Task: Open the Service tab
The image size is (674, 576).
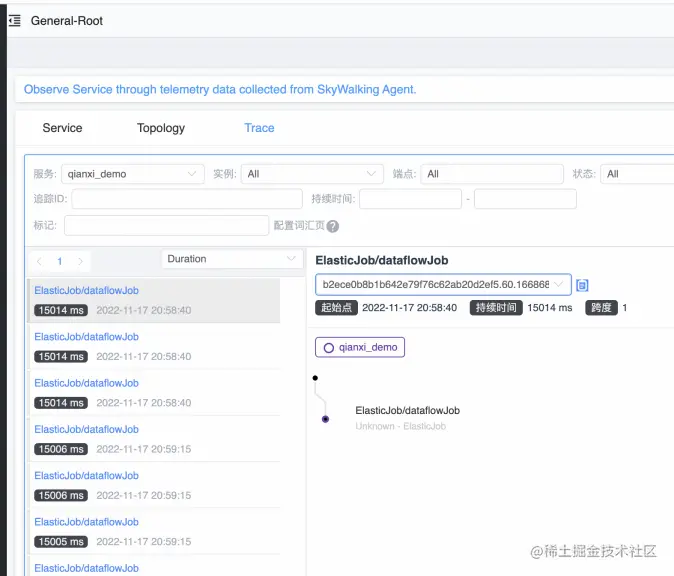Action: click(62, 128)
